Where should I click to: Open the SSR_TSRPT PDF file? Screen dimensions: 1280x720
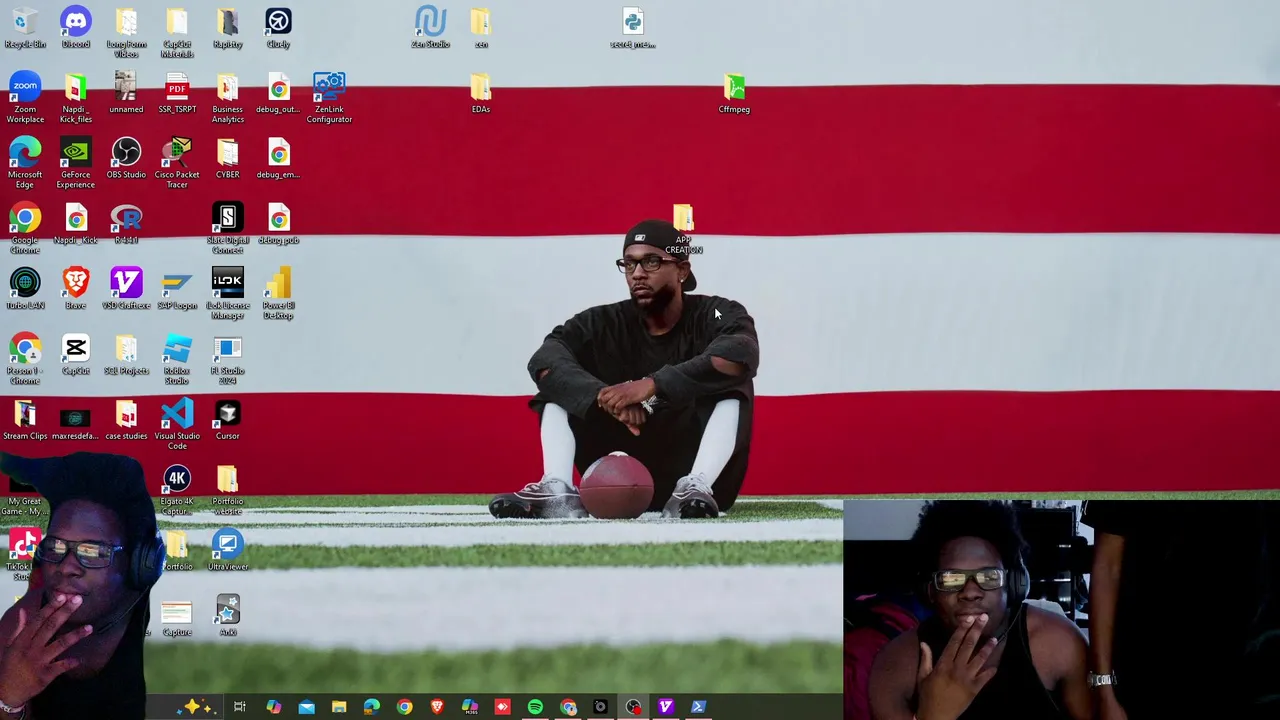click(177, 93)
